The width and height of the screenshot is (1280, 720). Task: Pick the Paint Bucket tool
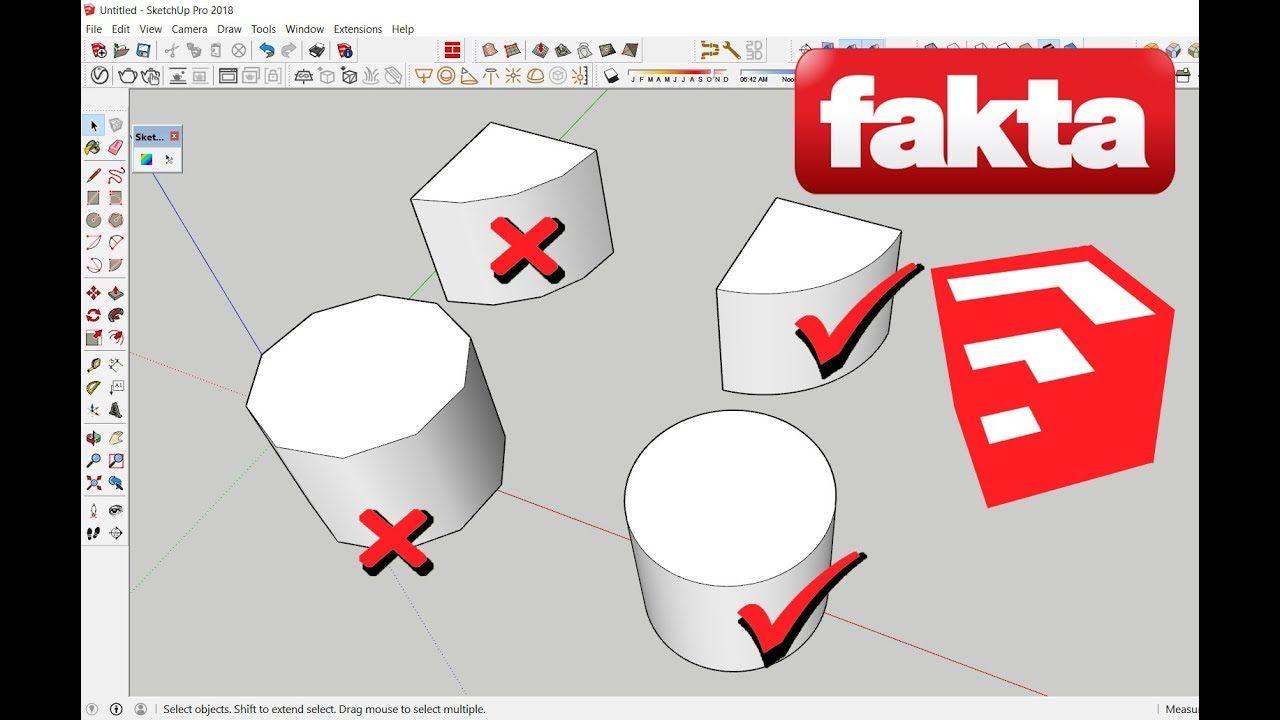point(94,147)
